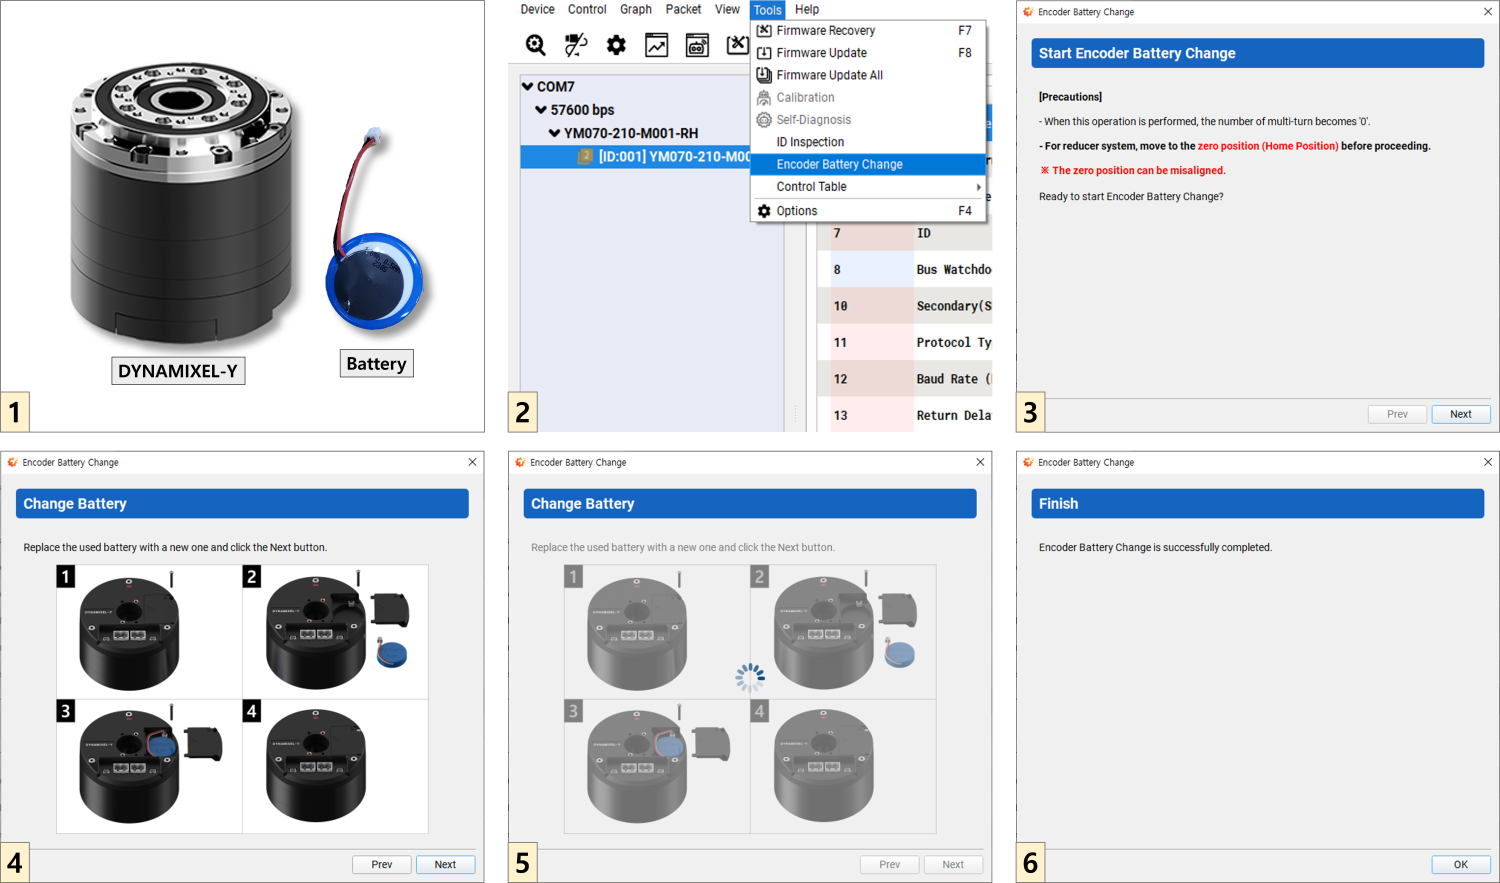The image size is (1500, 883).
Task: Click step 1 motor illustration in active Change Battery dialog
Action: coord(149,632)
